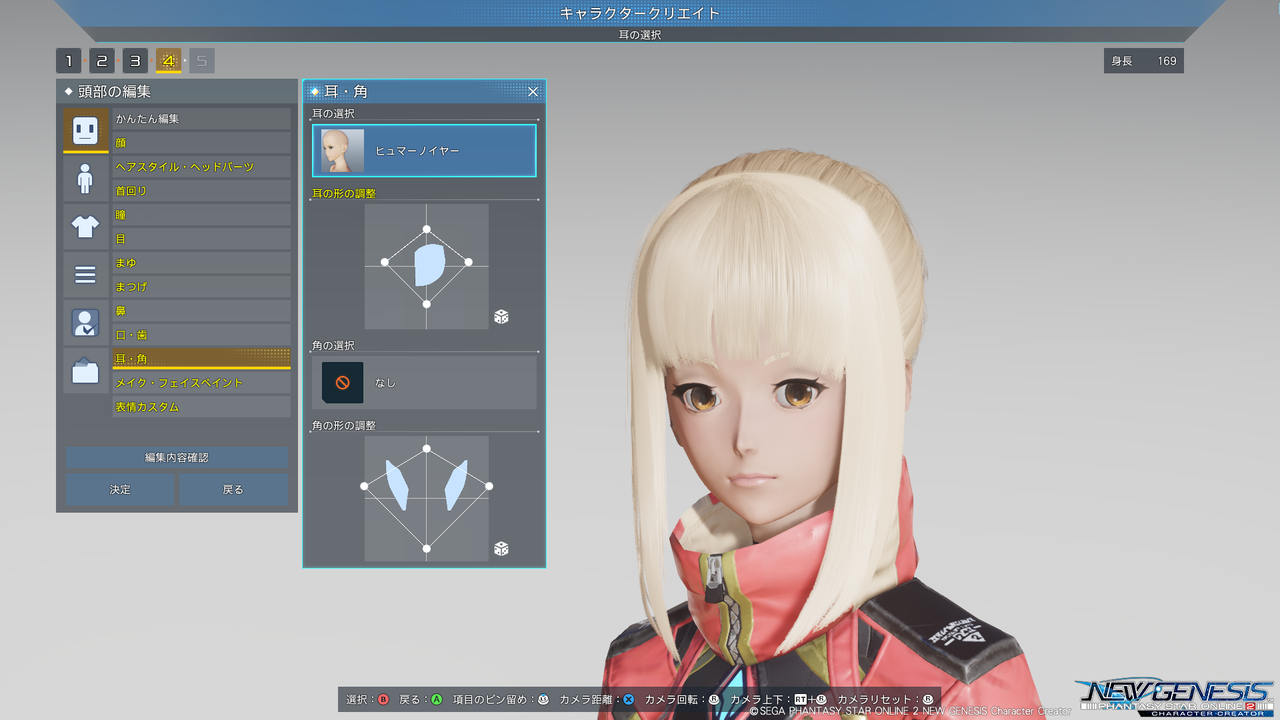Confirm with the 決定 button
This screenshot has width=1280, height=720.
120,490
